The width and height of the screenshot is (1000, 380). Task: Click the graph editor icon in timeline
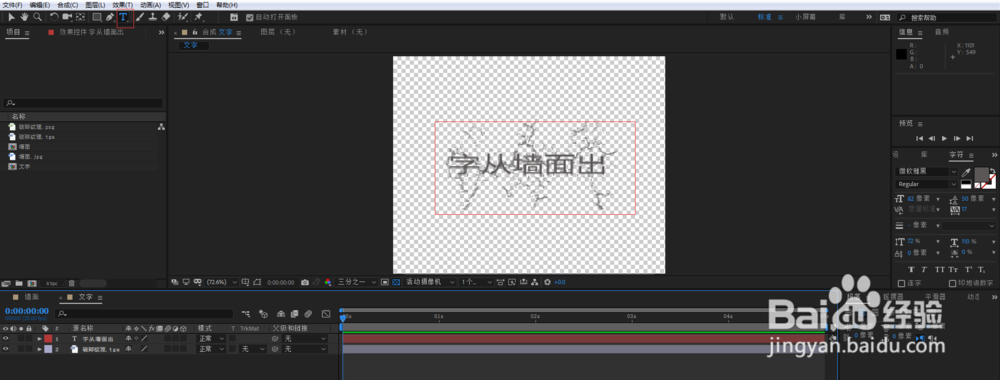click(326, 314)
